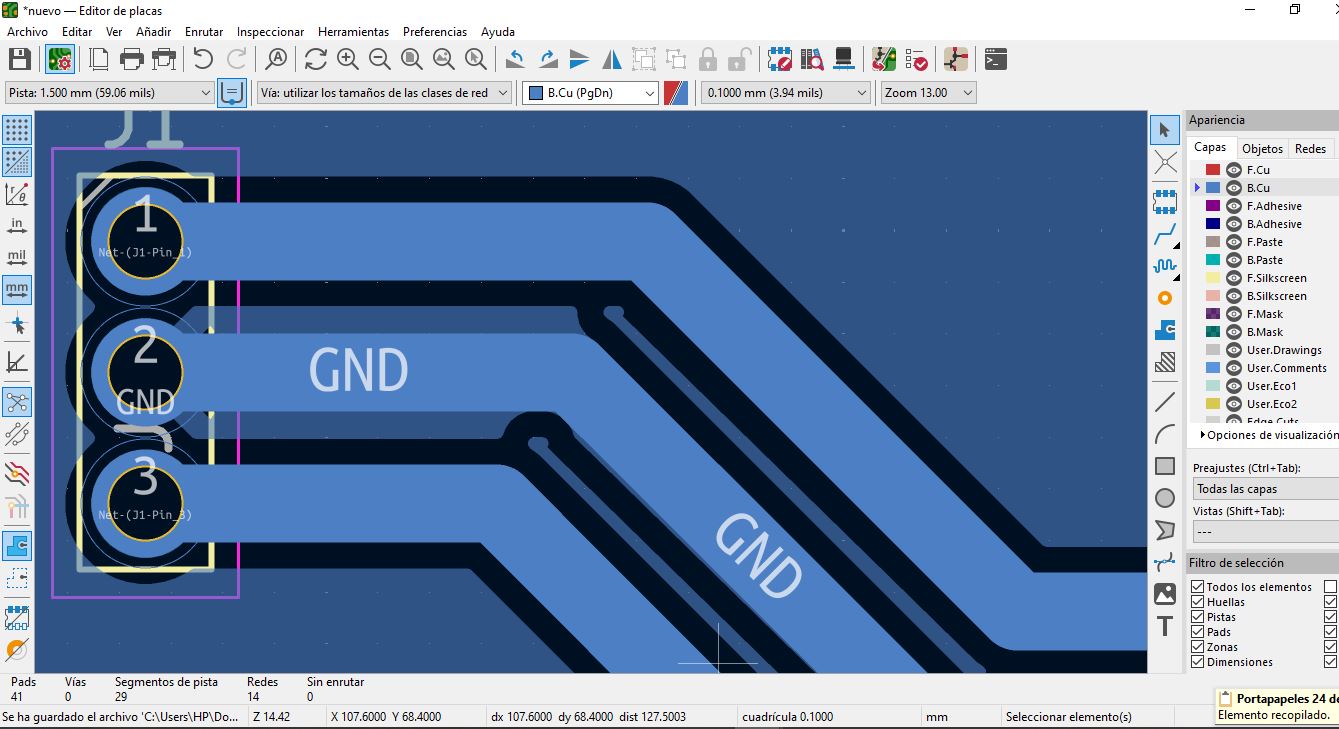This screenshot has width=1339, height=729.
Task: Open the Archivo menu
Action: click(x=27, y=32)
